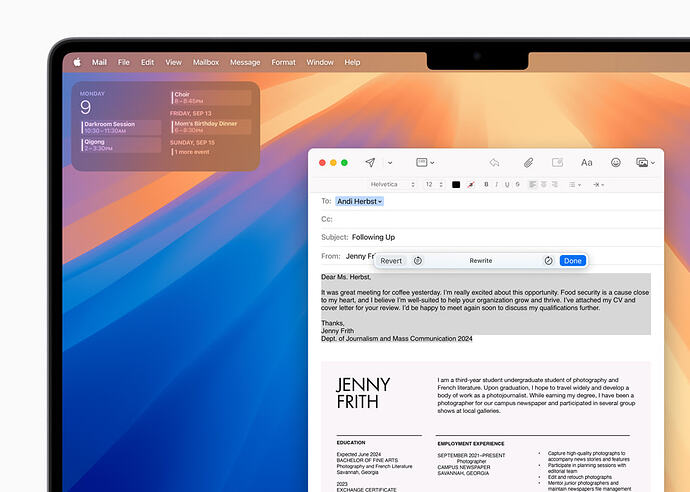The height and width of the screenshot is (492, 690).
Task: Toggle bold formatting
Action: click(x=486, y=184)
